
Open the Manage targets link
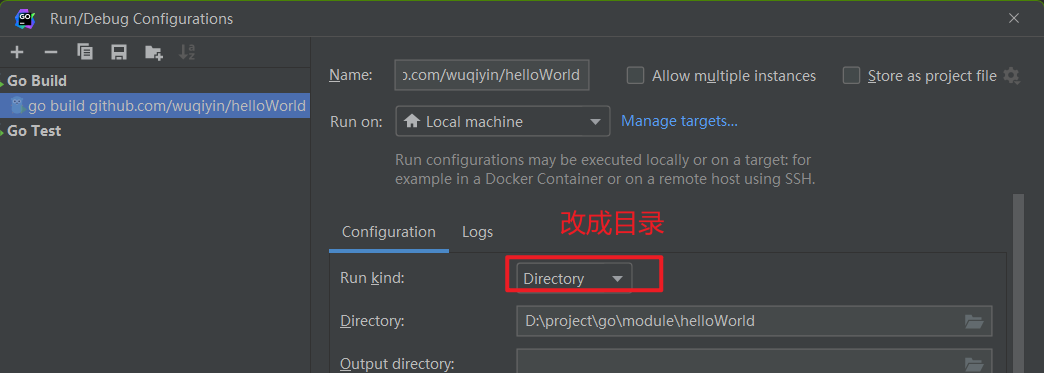pos(679,121)
